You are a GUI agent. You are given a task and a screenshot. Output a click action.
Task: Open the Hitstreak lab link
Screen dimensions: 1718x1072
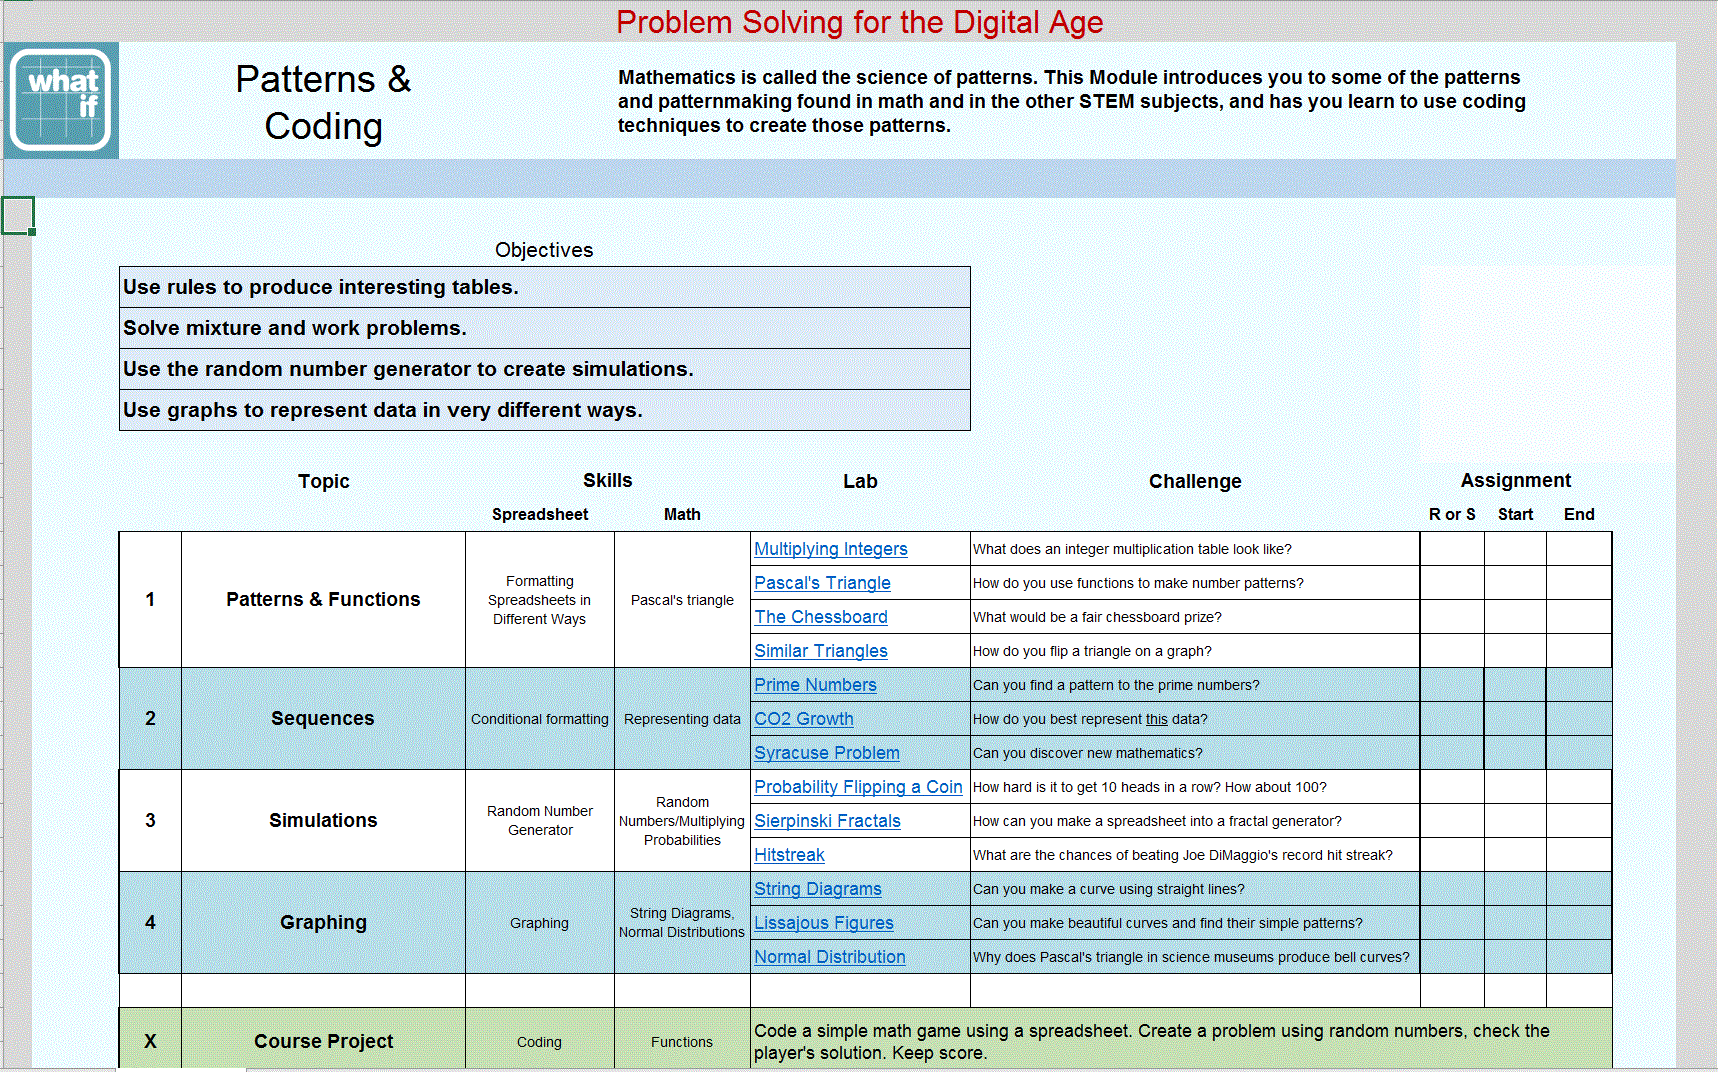(x=789, y=855)
